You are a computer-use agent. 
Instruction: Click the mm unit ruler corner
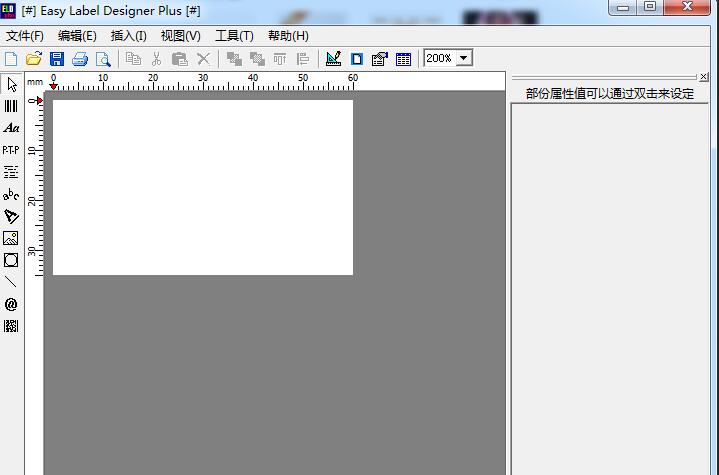coord(35,82)
